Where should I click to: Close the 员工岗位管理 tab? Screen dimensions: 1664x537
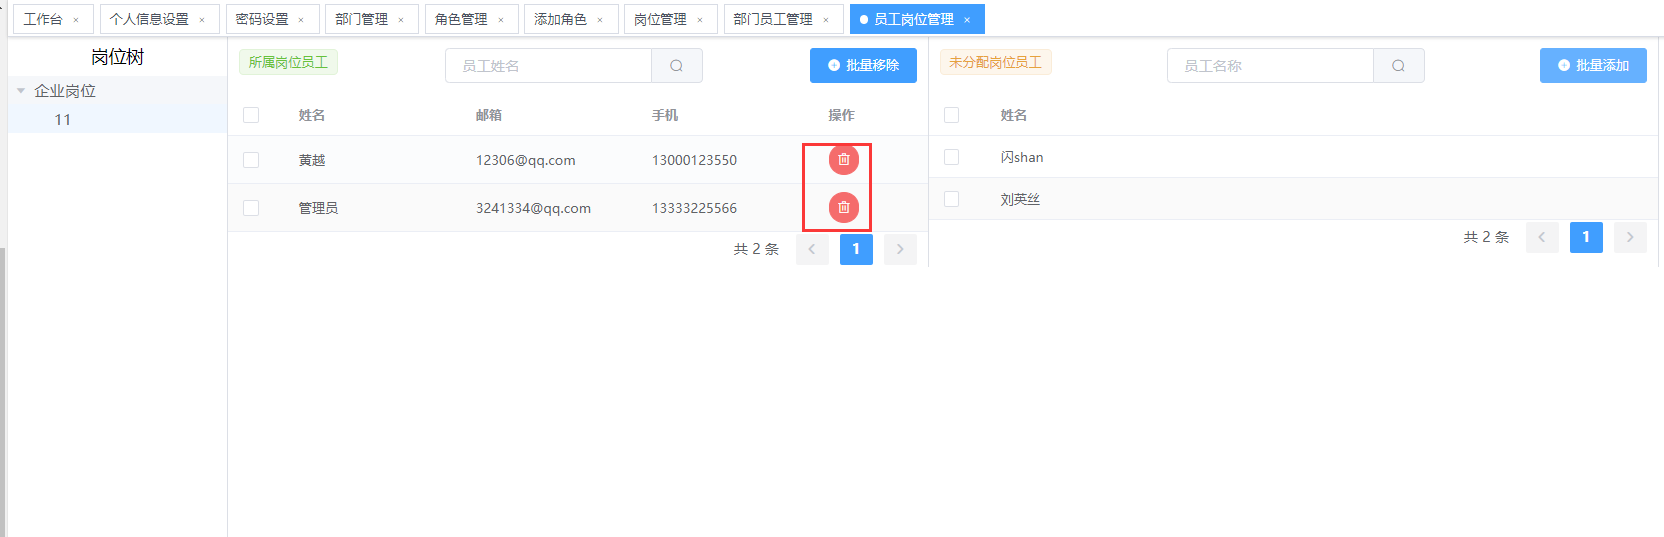tap(967, 20)
